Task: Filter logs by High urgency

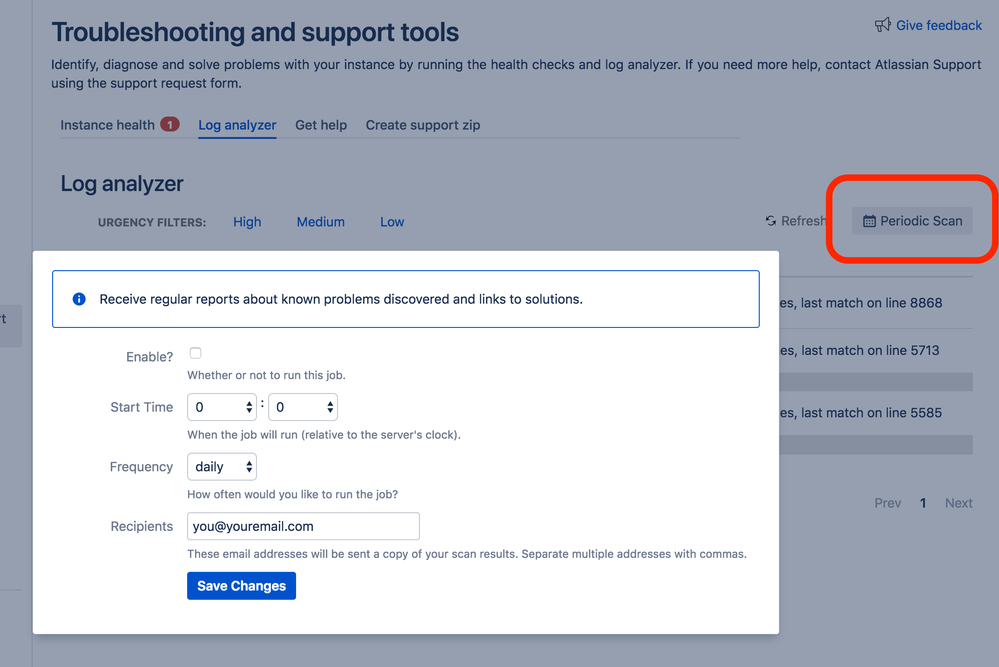Action: pyautogui.click(x=247, y=221)
